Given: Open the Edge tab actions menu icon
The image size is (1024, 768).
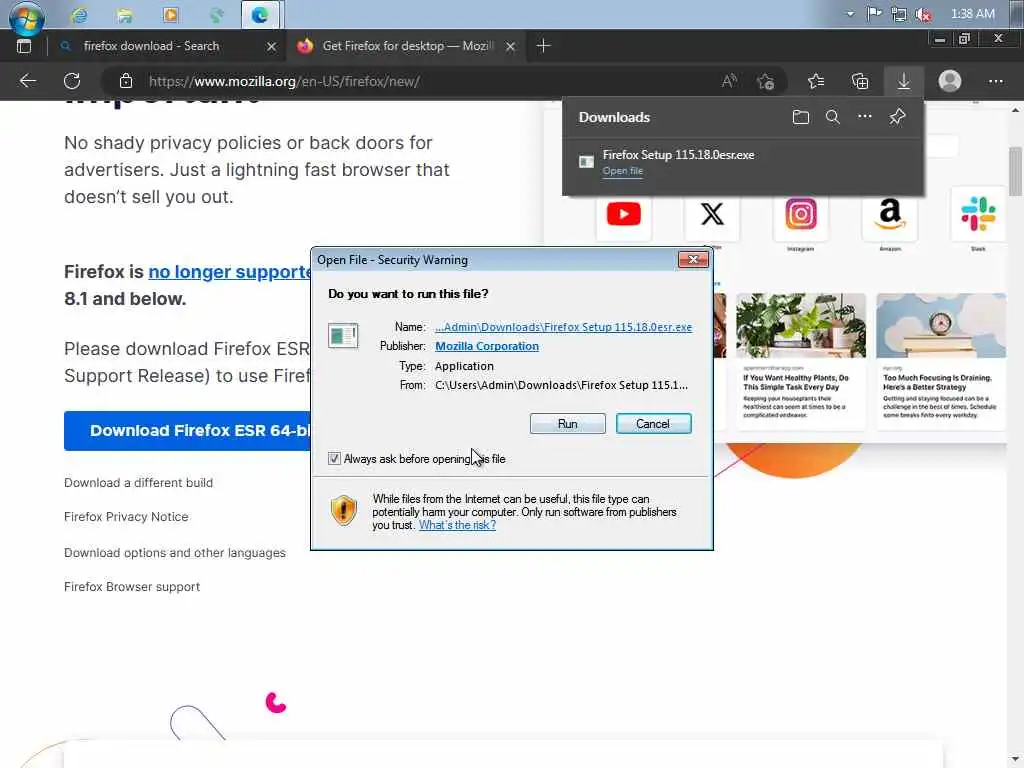Looking at the screenshot, I should pyautogui.click(x=24, y=46).
